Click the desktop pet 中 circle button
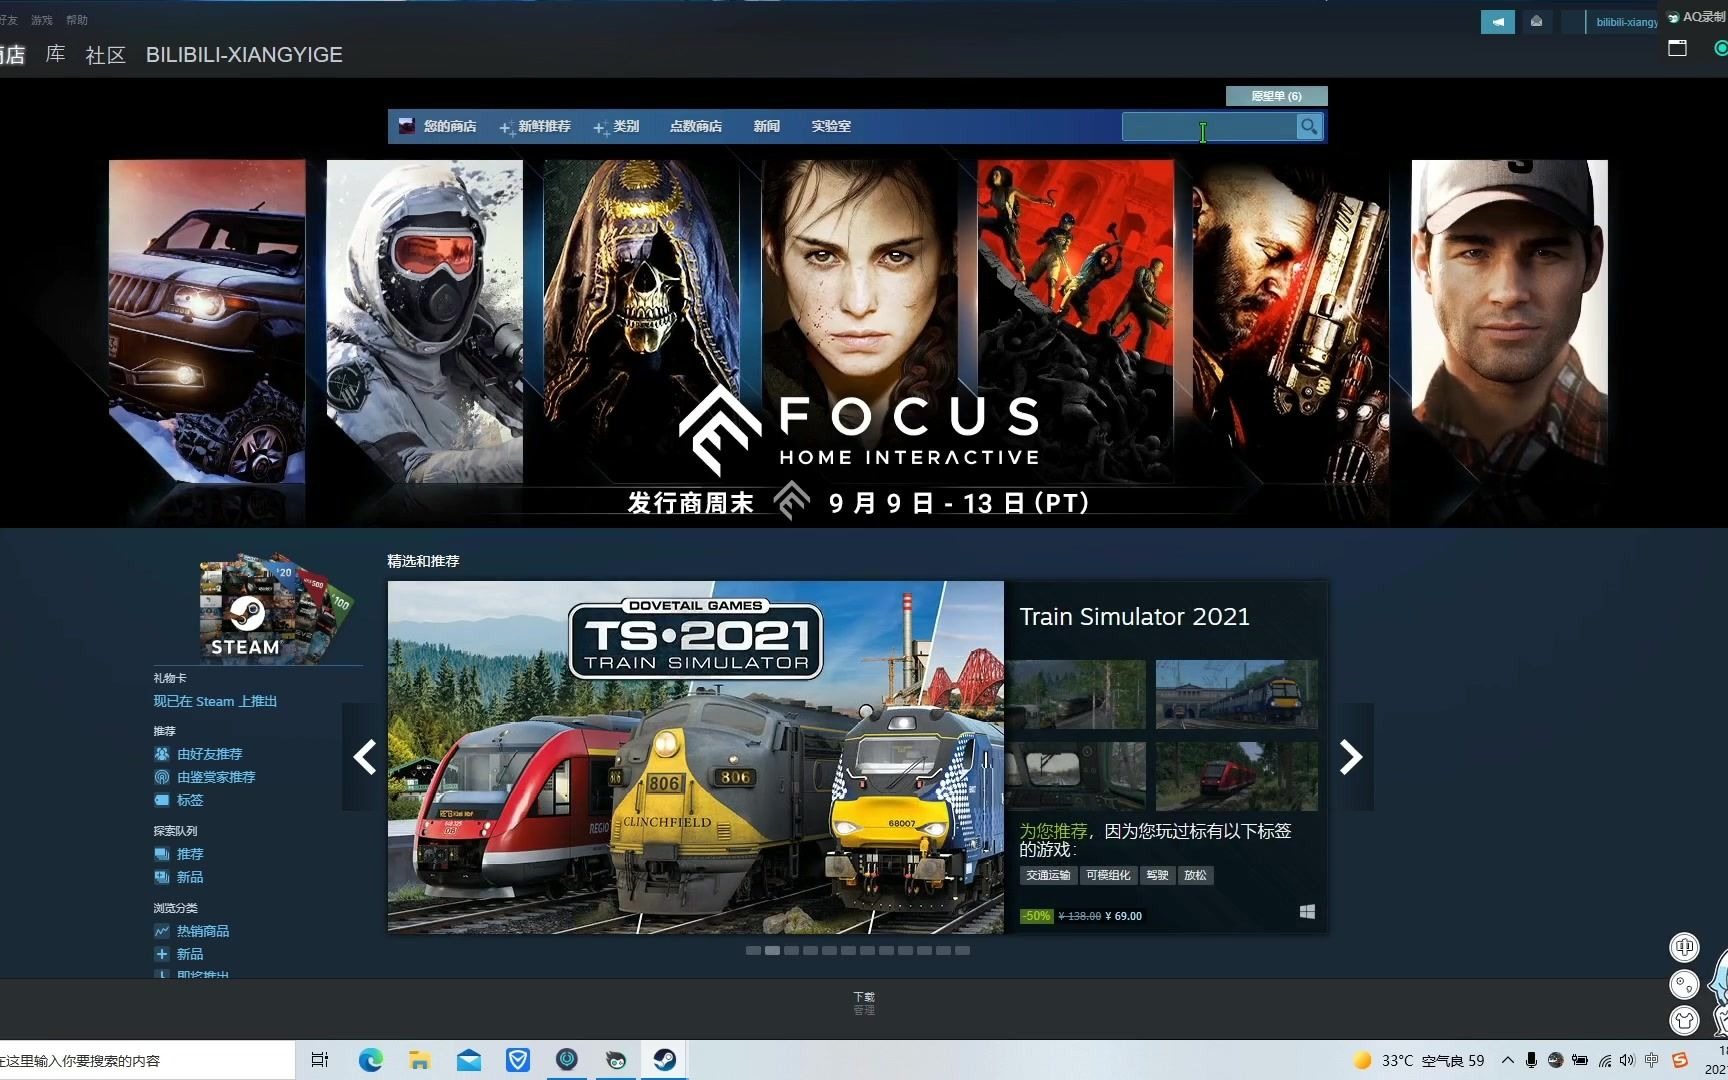Screen dimensions: 1728x1080 point(1685,946)
